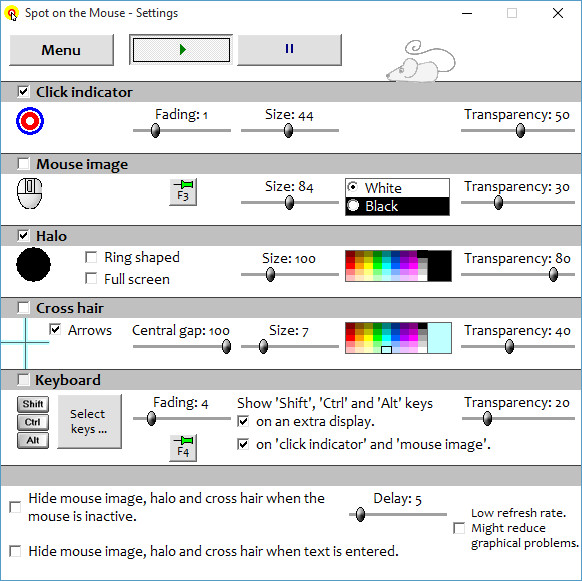The height and width of the screenshot is (581, 582).
Task: Click the black halo preview circle
Action: pyautogui.click(x=33, y=264)
